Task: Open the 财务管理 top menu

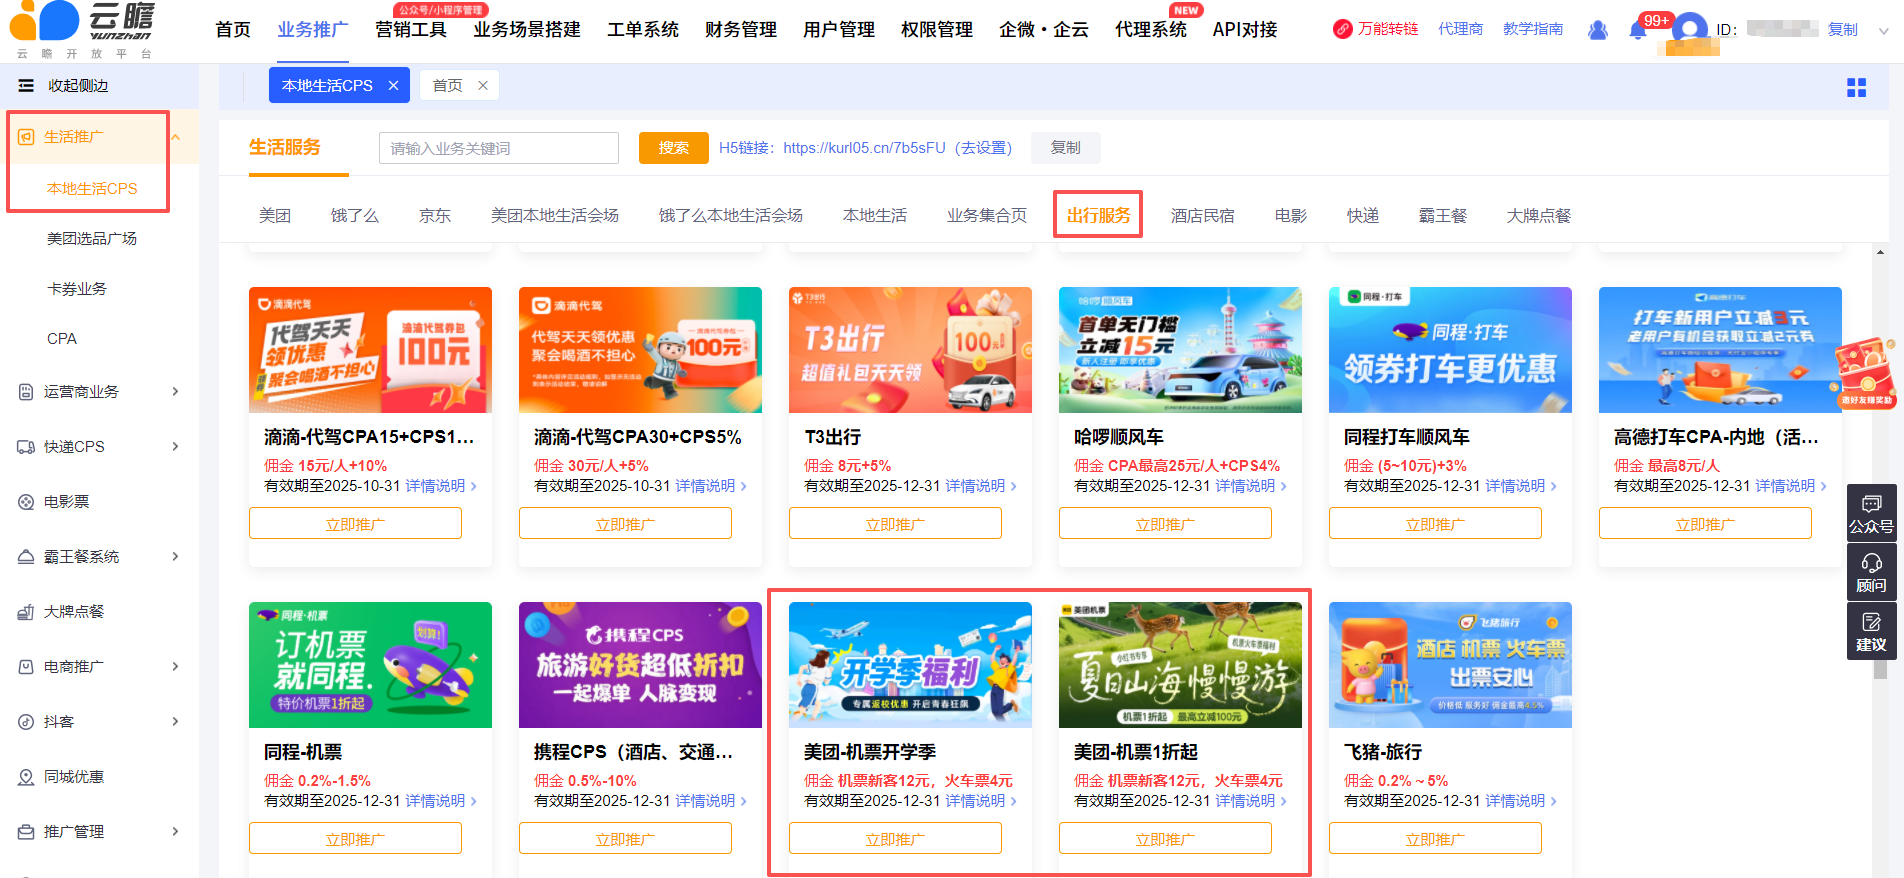Action: click(x=740, y=30)
